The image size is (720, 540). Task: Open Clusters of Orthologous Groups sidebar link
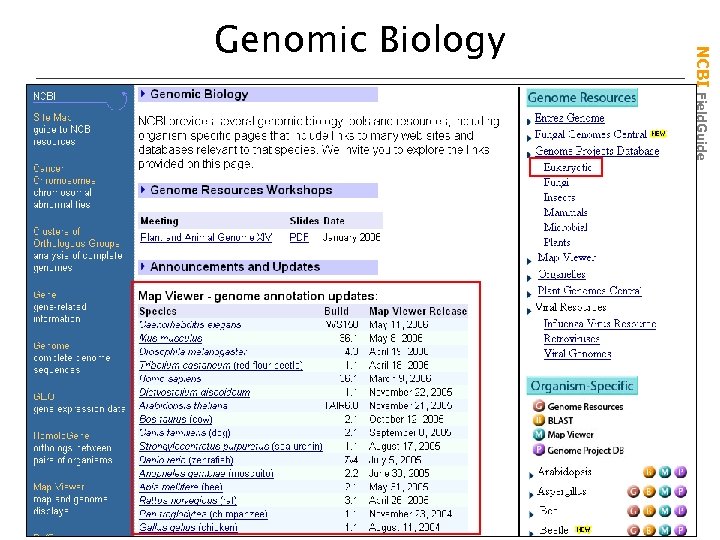tap(76, 237)
